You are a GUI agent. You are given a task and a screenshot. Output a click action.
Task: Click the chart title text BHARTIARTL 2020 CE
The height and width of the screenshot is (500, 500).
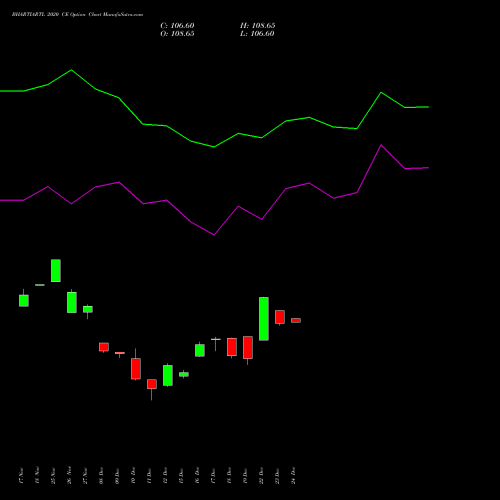coord(40,15)
